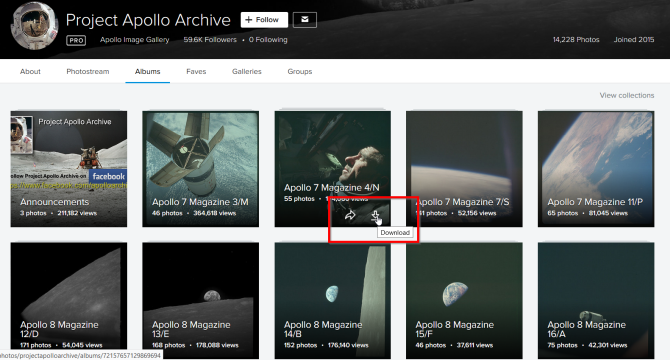Open the Groups tab
The image size is (670, 360).
(300, 71)
